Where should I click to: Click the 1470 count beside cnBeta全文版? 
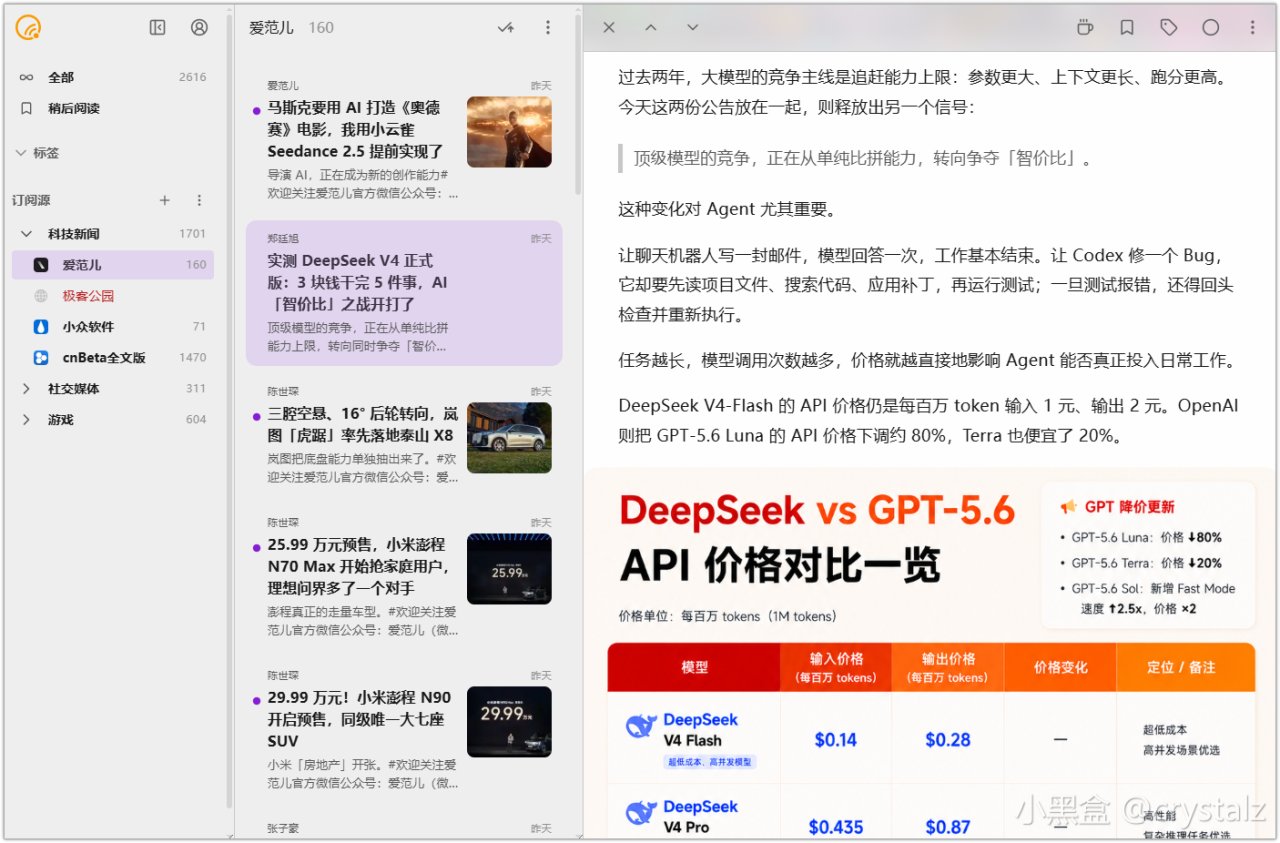(192, 357)
